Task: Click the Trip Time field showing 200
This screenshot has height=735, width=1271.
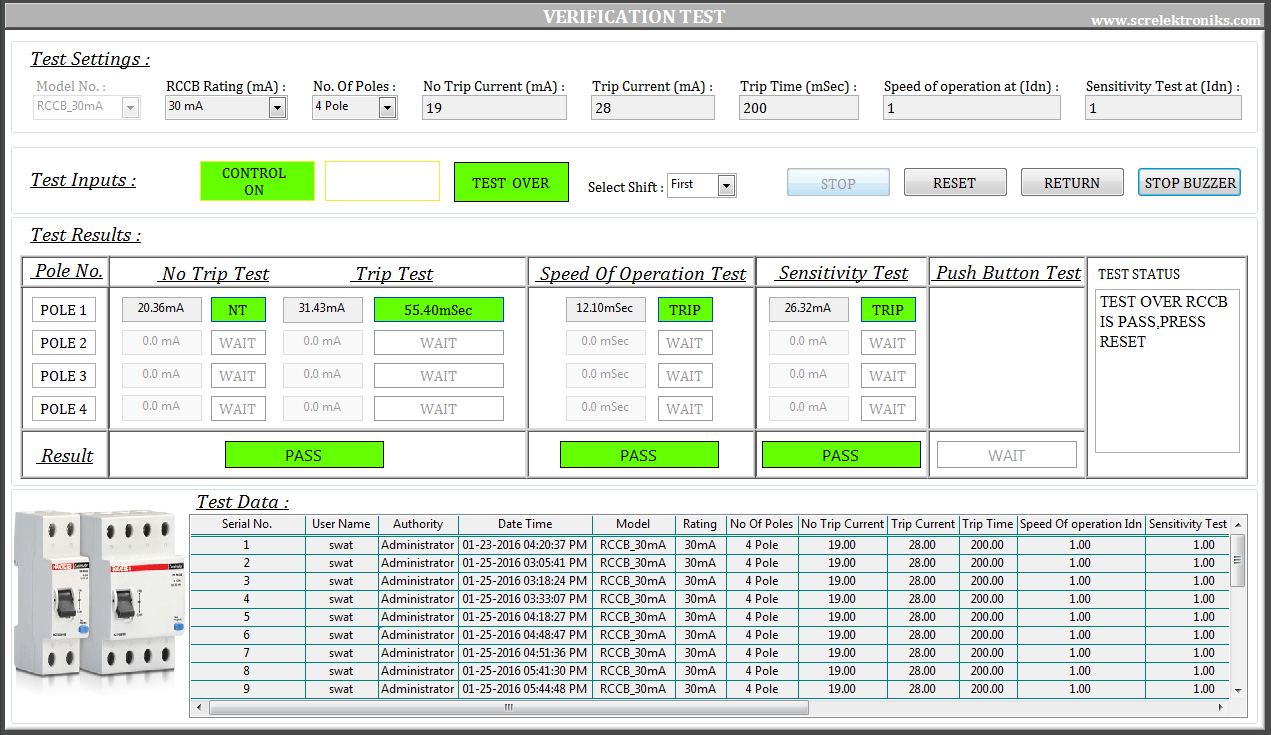Action: click(x=798, y=107)
